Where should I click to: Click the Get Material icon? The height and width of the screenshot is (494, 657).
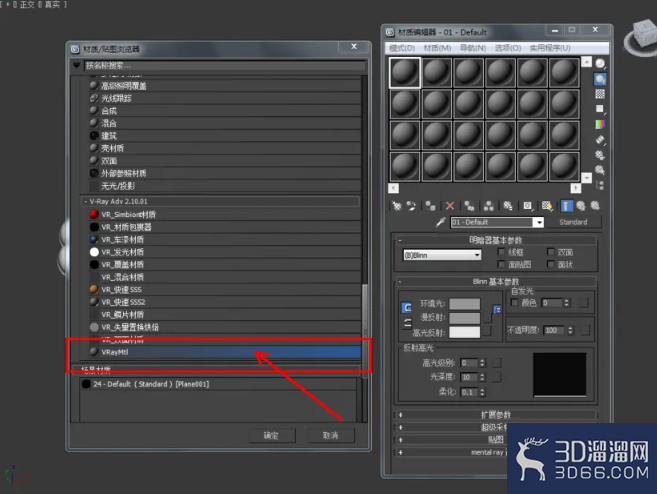(396, 206)
